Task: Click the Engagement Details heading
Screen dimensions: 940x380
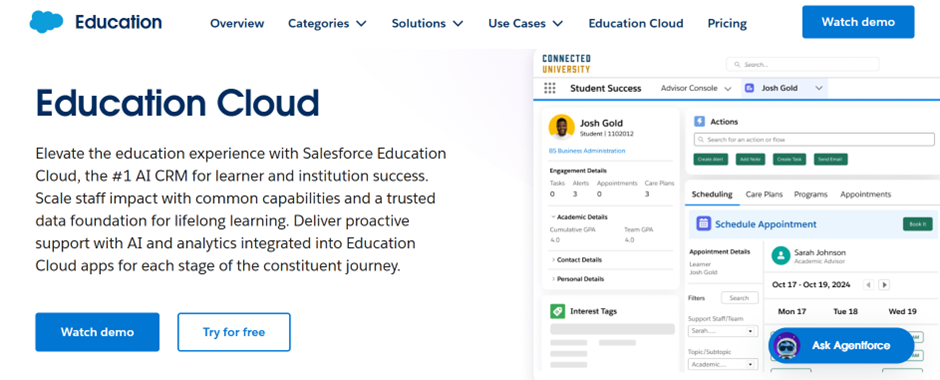Action: [x=578, y=171]
